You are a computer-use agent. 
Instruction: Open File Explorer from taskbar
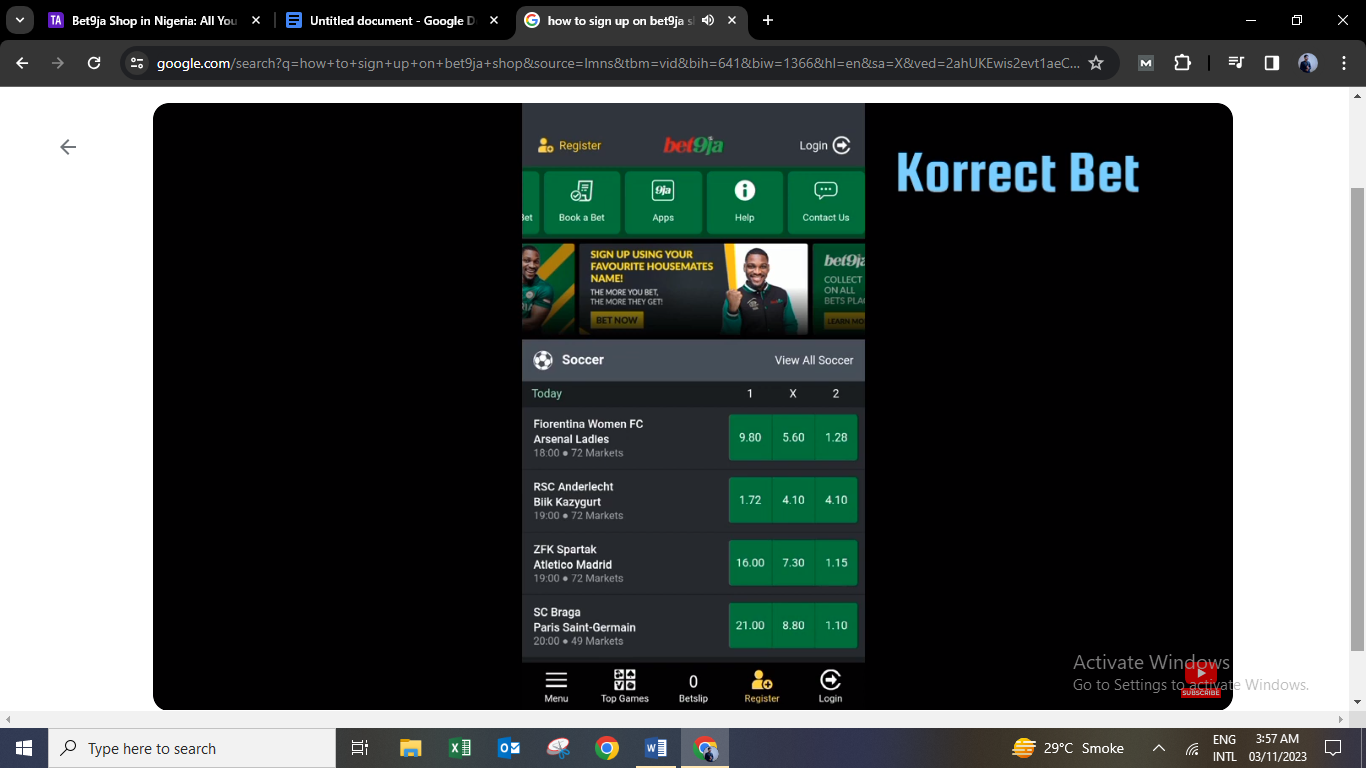click(x=410, y=748)
